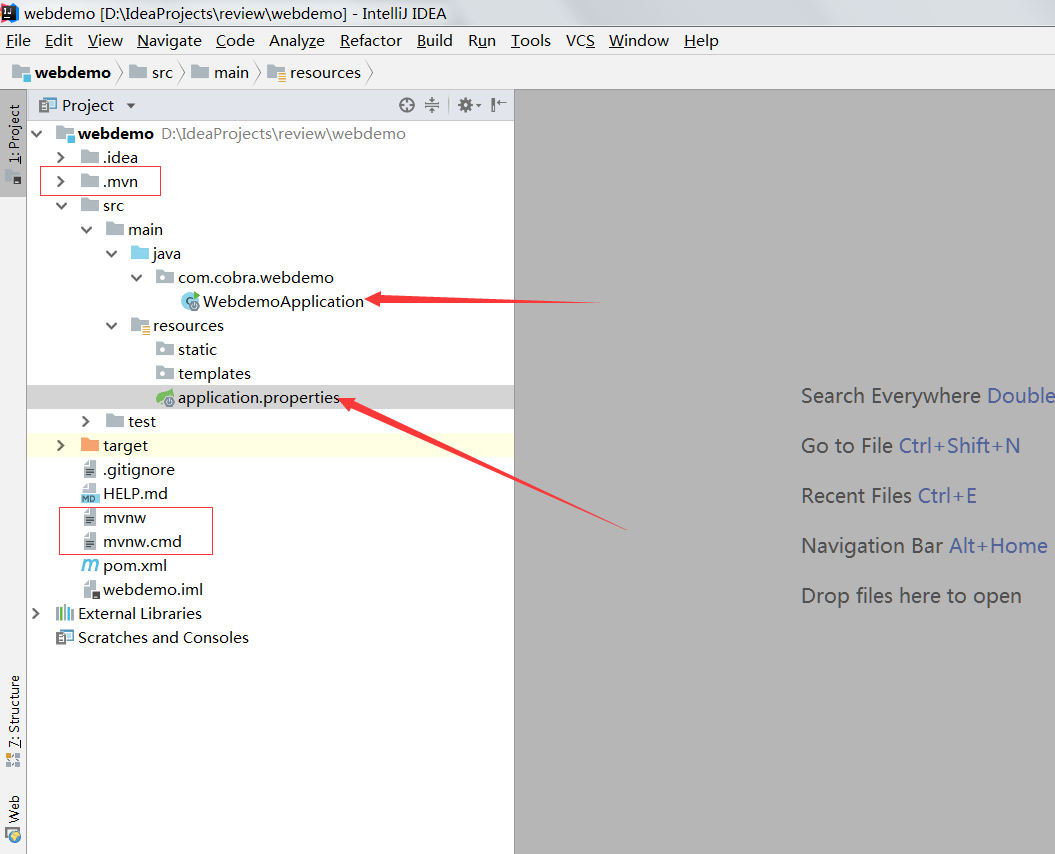Open the Navigate menu
Image resolution: width=1055 pixels, height=854 pixels.
pyautogui.click(x=170, y=41)
